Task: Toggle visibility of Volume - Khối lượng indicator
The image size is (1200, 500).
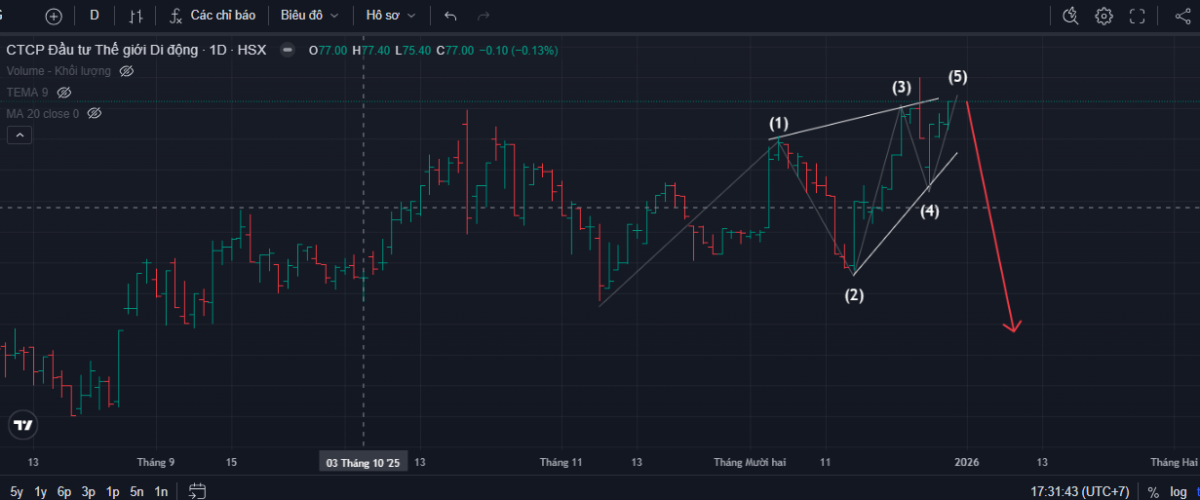Action: click(126, 71)
